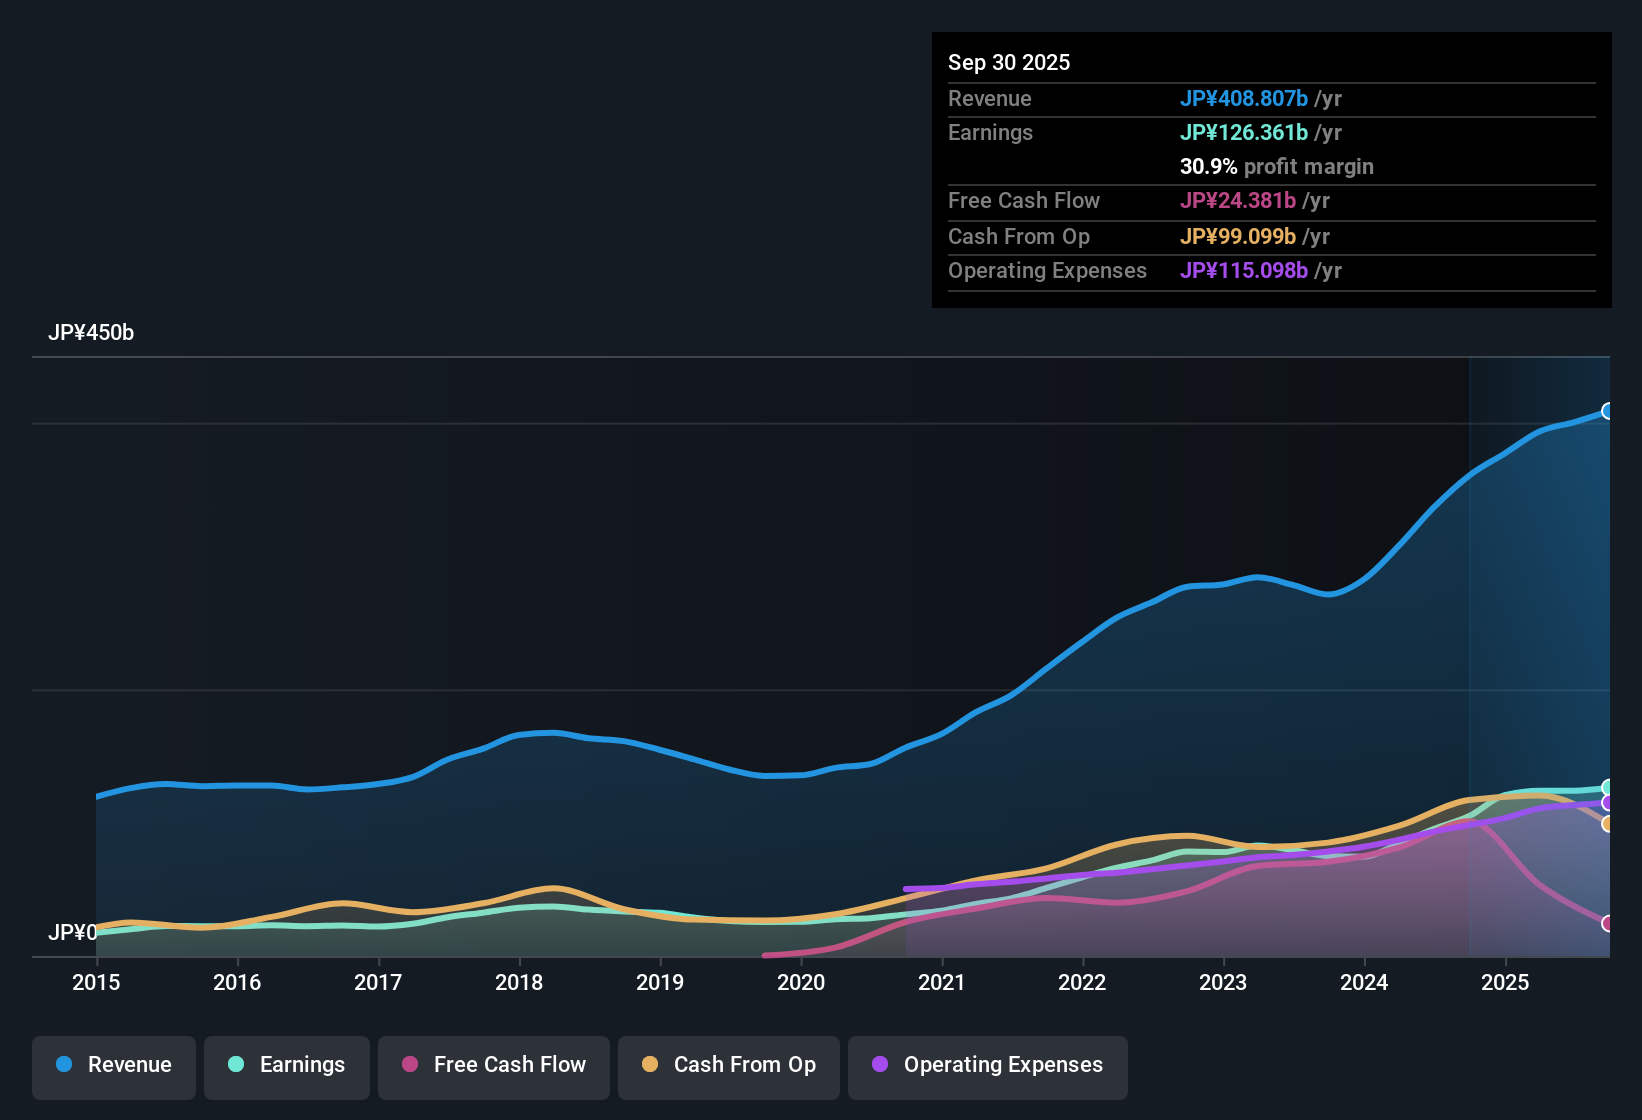Viewport: 1642px width, 1120px height.
Task: Click the 2020 year axis label
Action: coord(801,983)
